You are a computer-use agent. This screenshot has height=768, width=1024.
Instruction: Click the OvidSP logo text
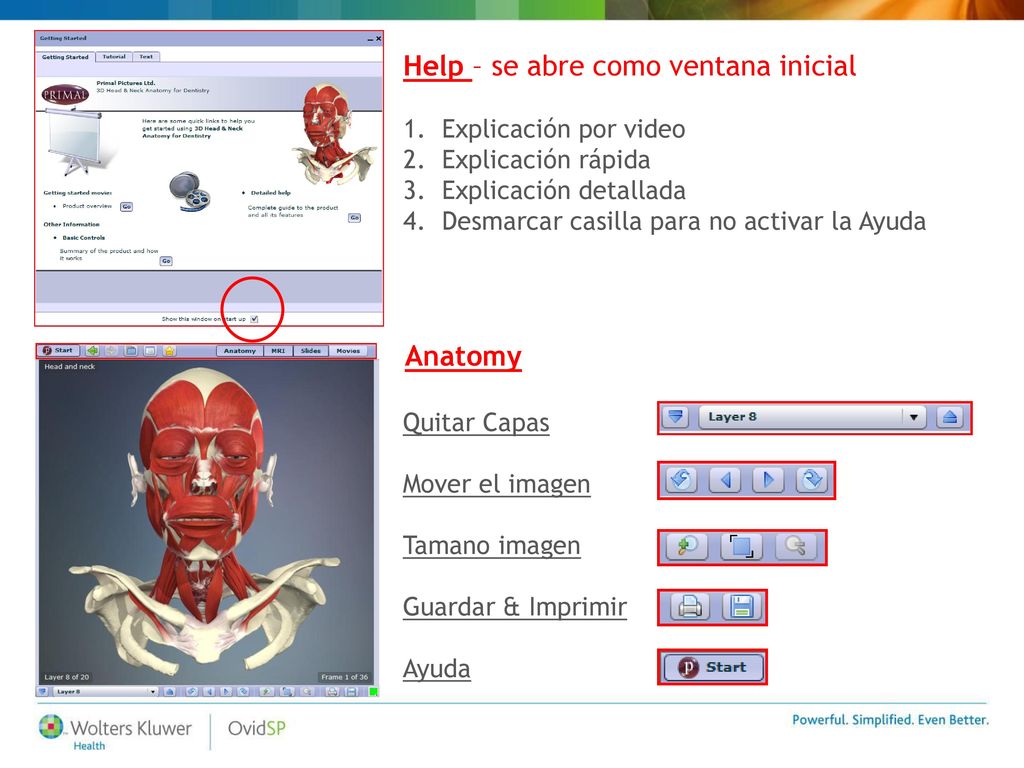coord(257,728)
